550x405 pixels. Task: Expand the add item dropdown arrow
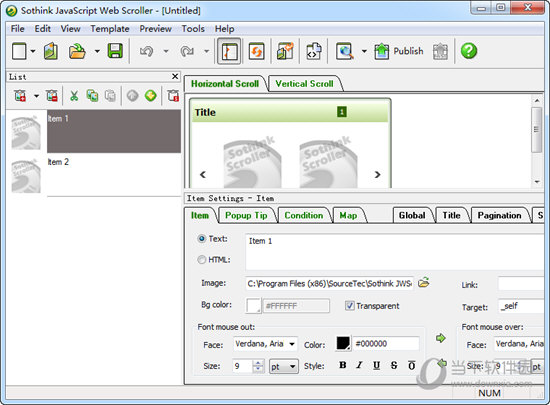(x=36, y=95)
